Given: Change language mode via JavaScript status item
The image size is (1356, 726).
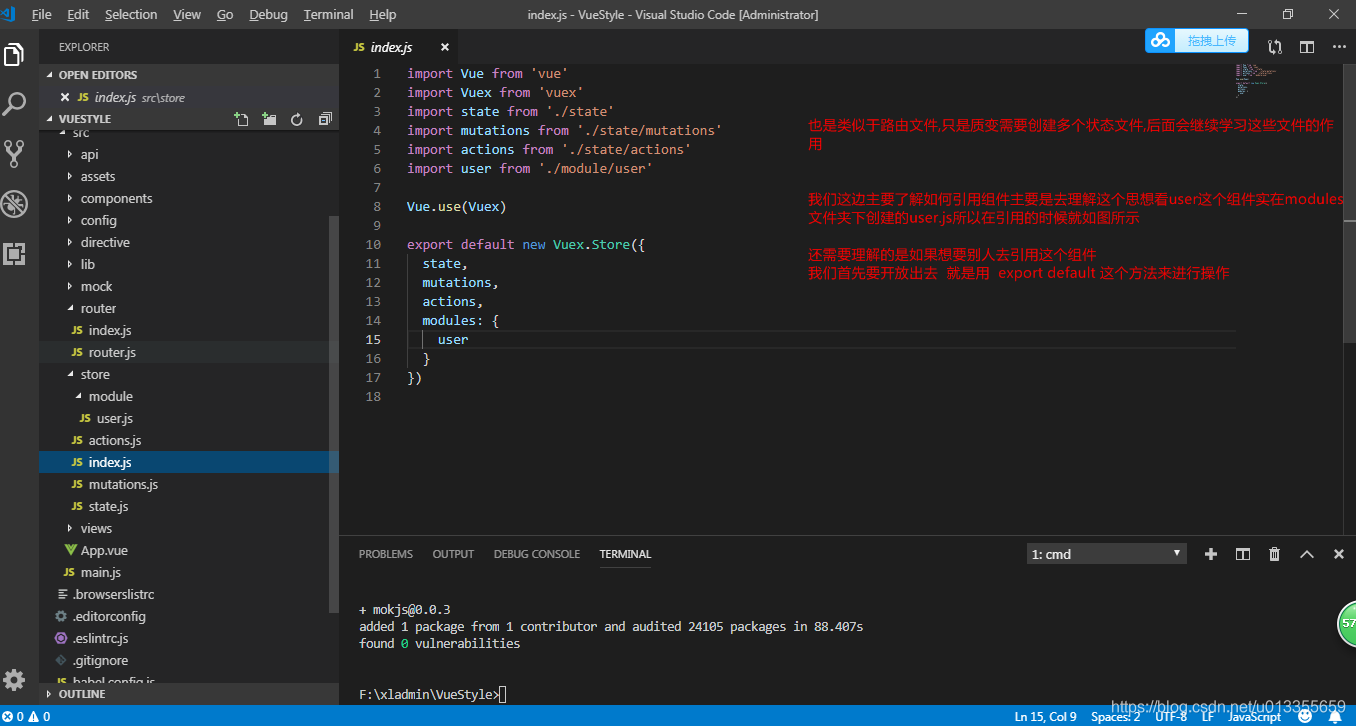Looking at the screenshot, I should click(x=1254, y=716).
